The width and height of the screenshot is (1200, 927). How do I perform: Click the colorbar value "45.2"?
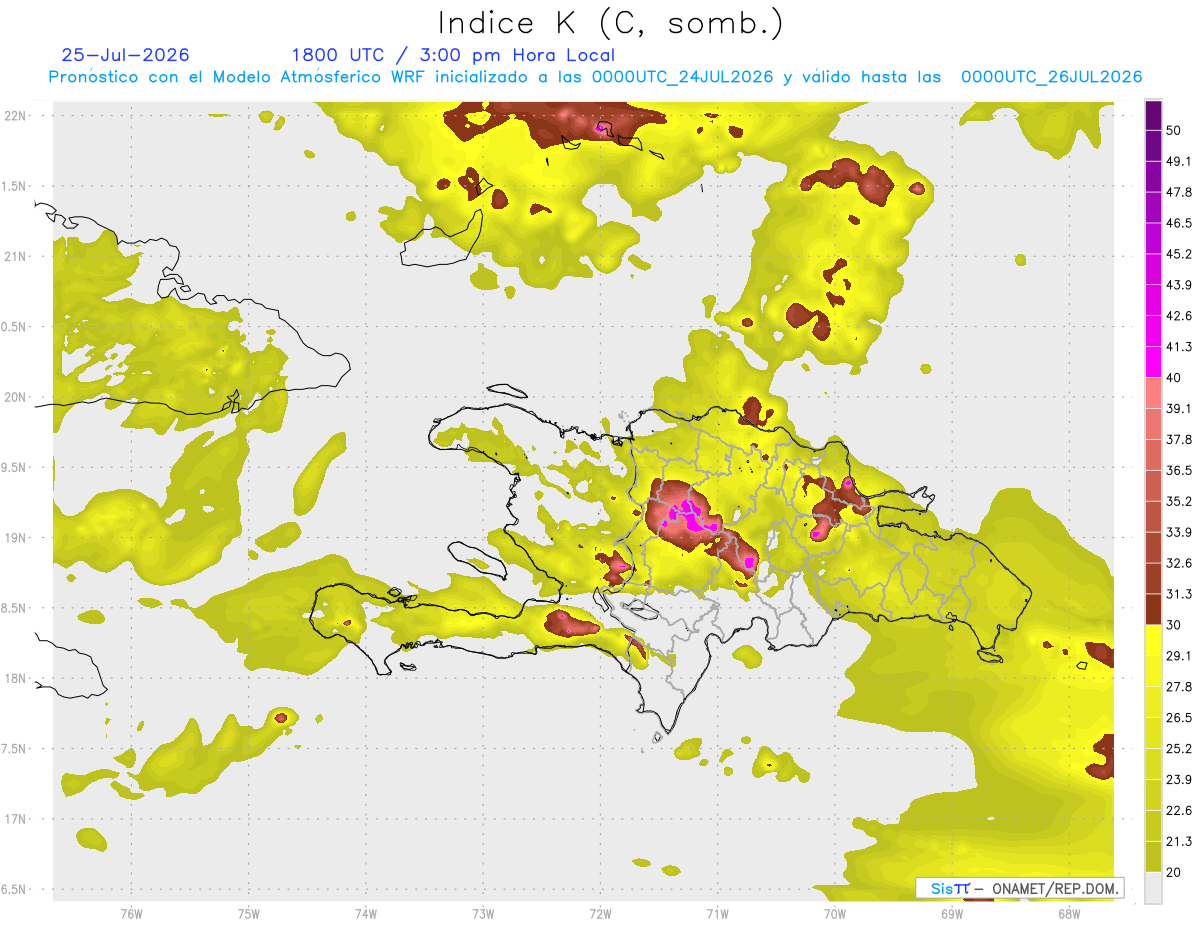point(1178,254)
